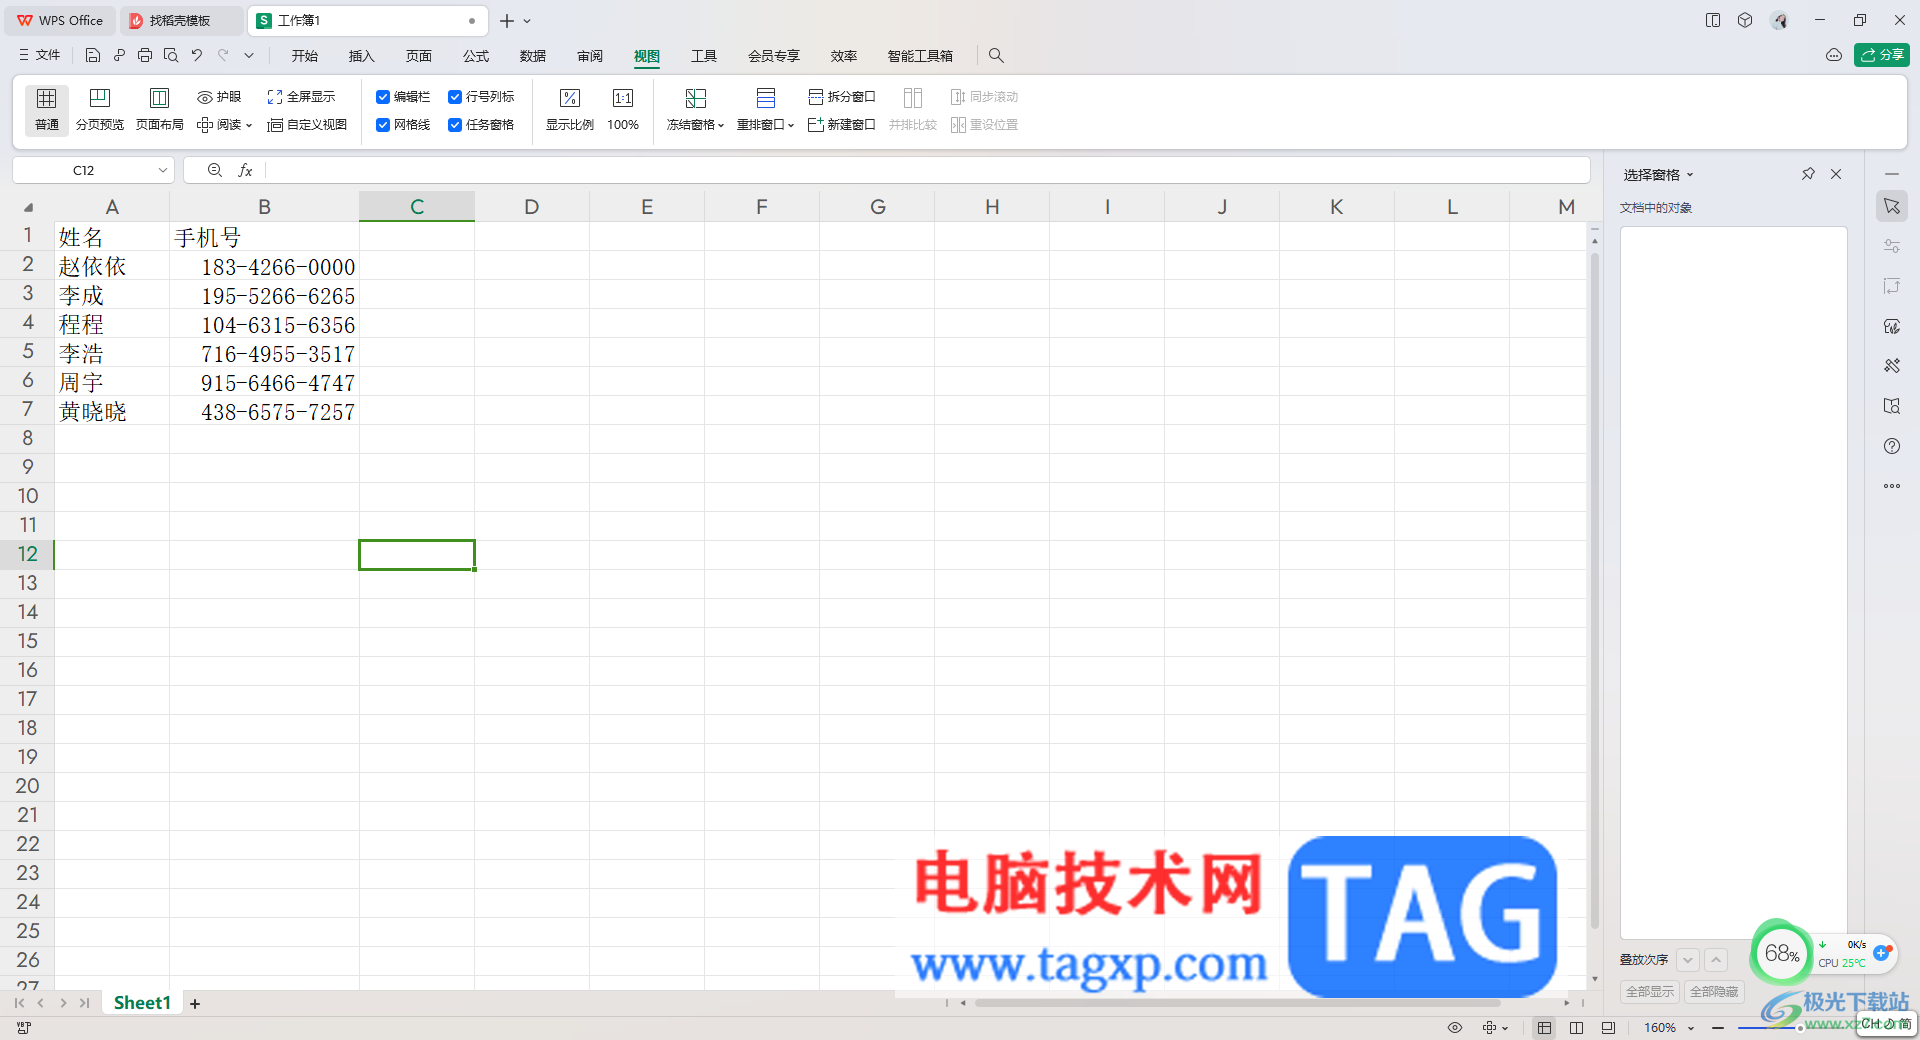Undo the last action
The width and height of the screenshot is (1920, 1040).
197,56
